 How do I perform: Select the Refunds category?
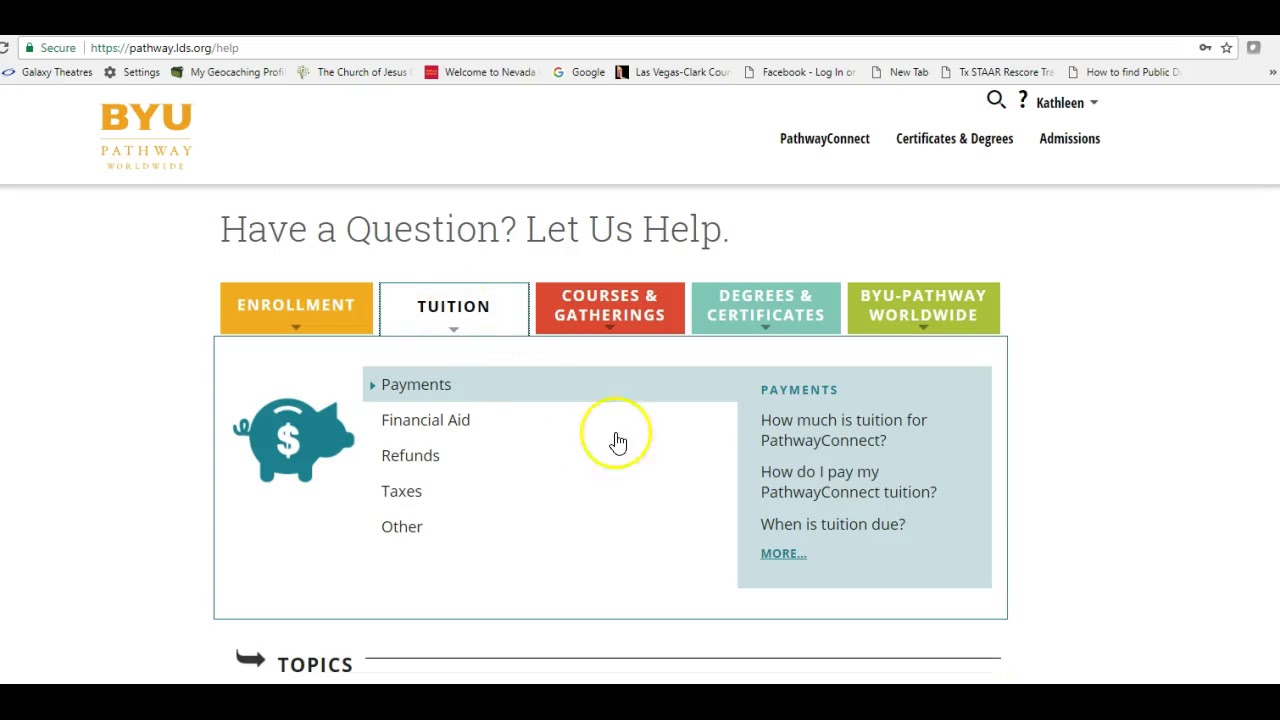[410, 456]
